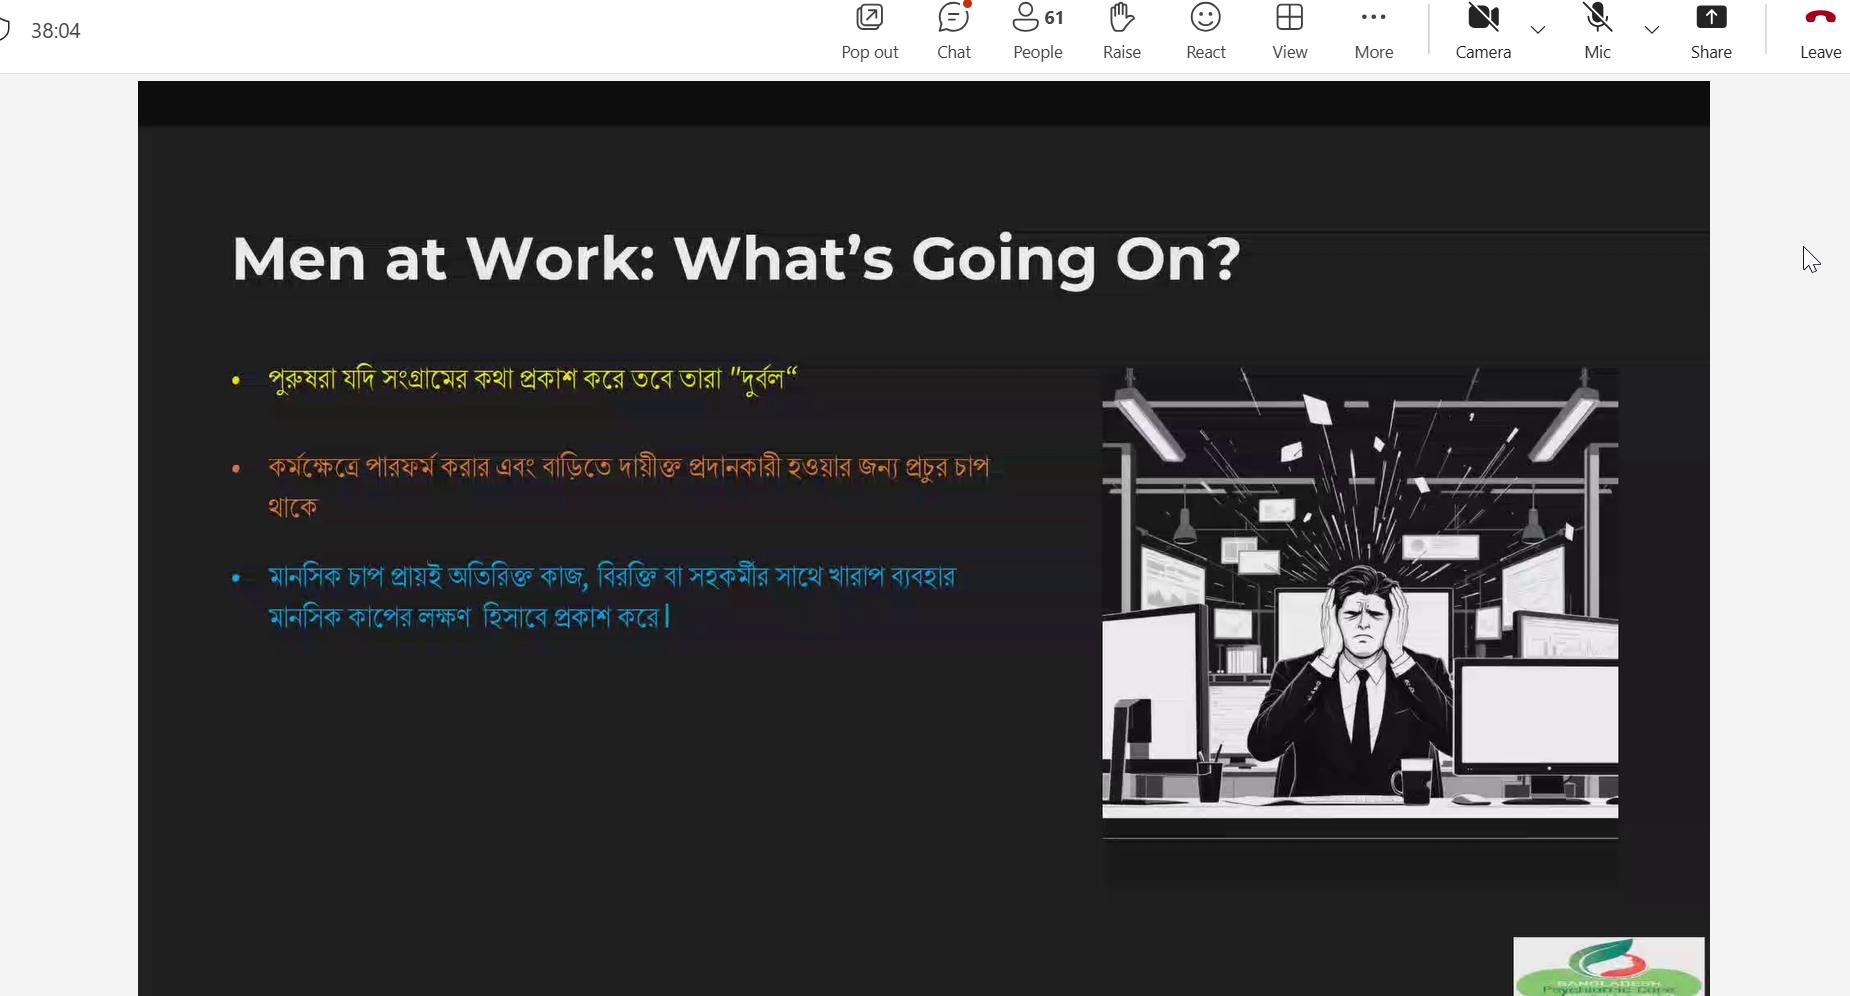Show the People participants list

pyautogui.click(x=1037, y=32)
